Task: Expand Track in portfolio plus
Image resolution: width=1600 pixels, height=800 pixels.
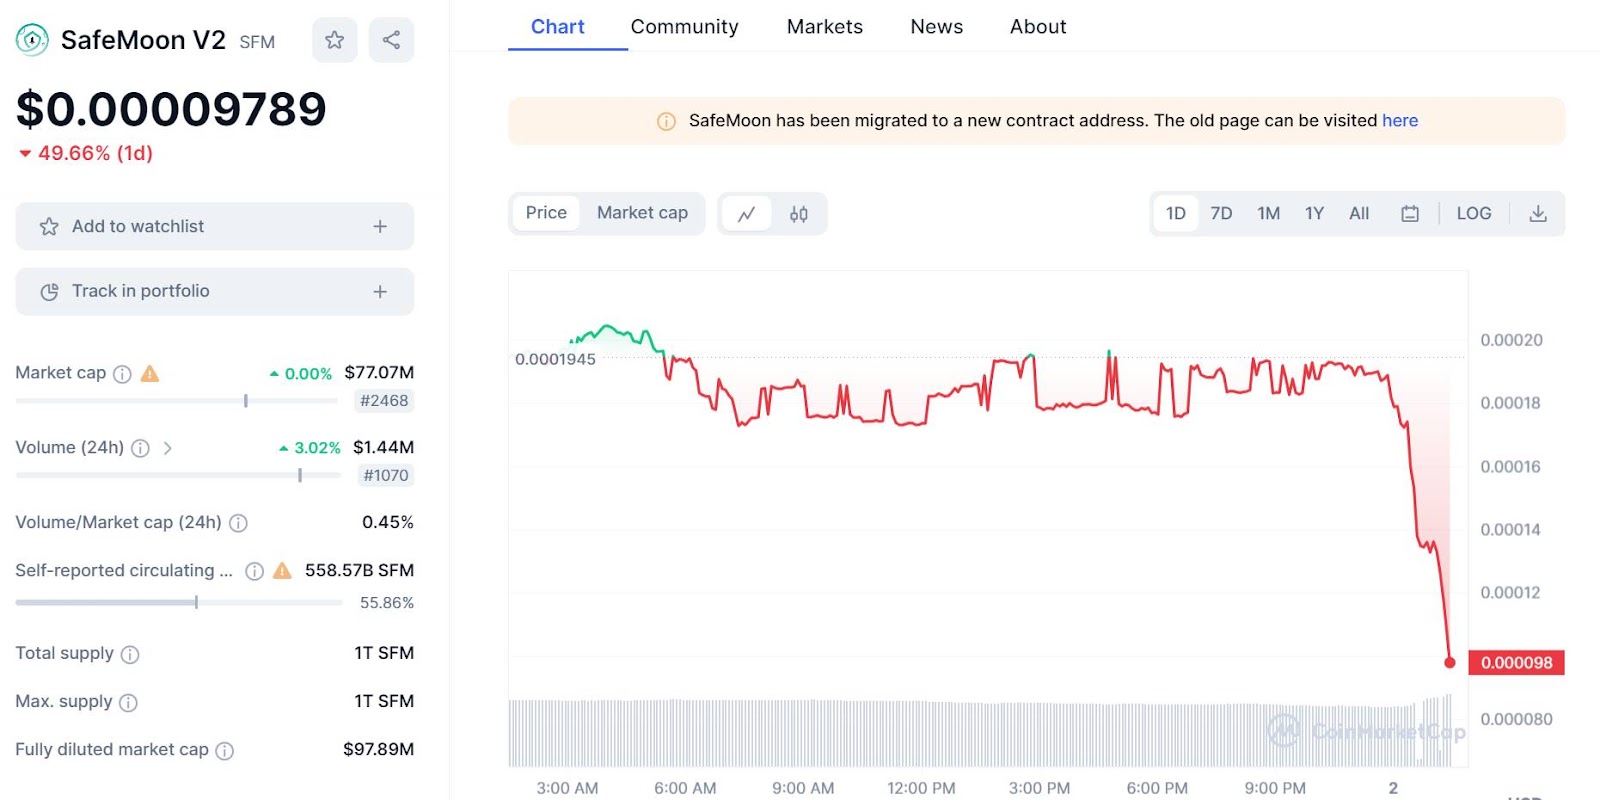Action: (380, 292)
